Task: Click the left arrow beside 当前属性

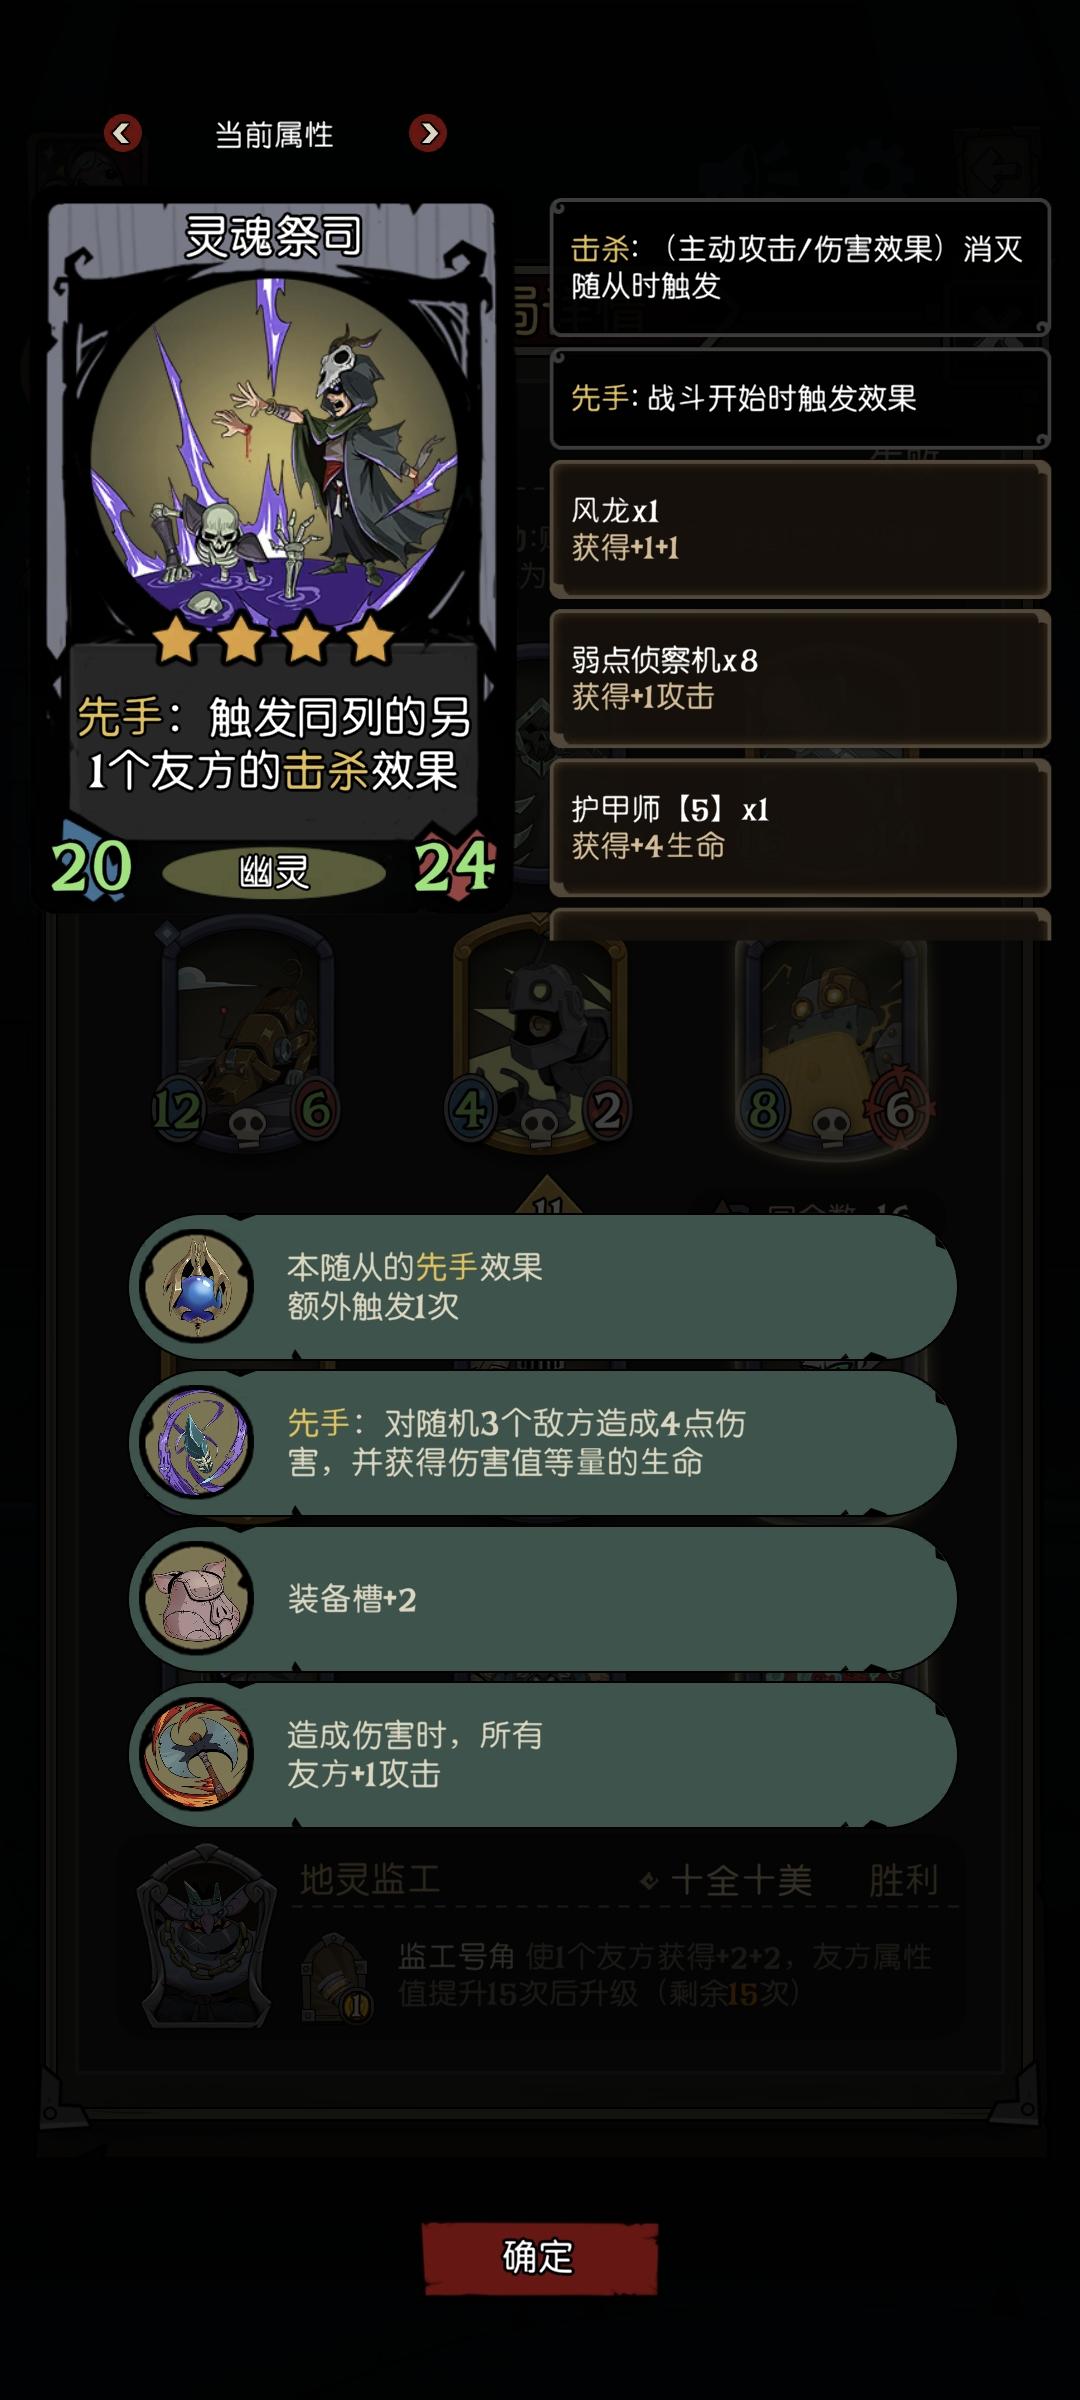Action: click(123, 133)
